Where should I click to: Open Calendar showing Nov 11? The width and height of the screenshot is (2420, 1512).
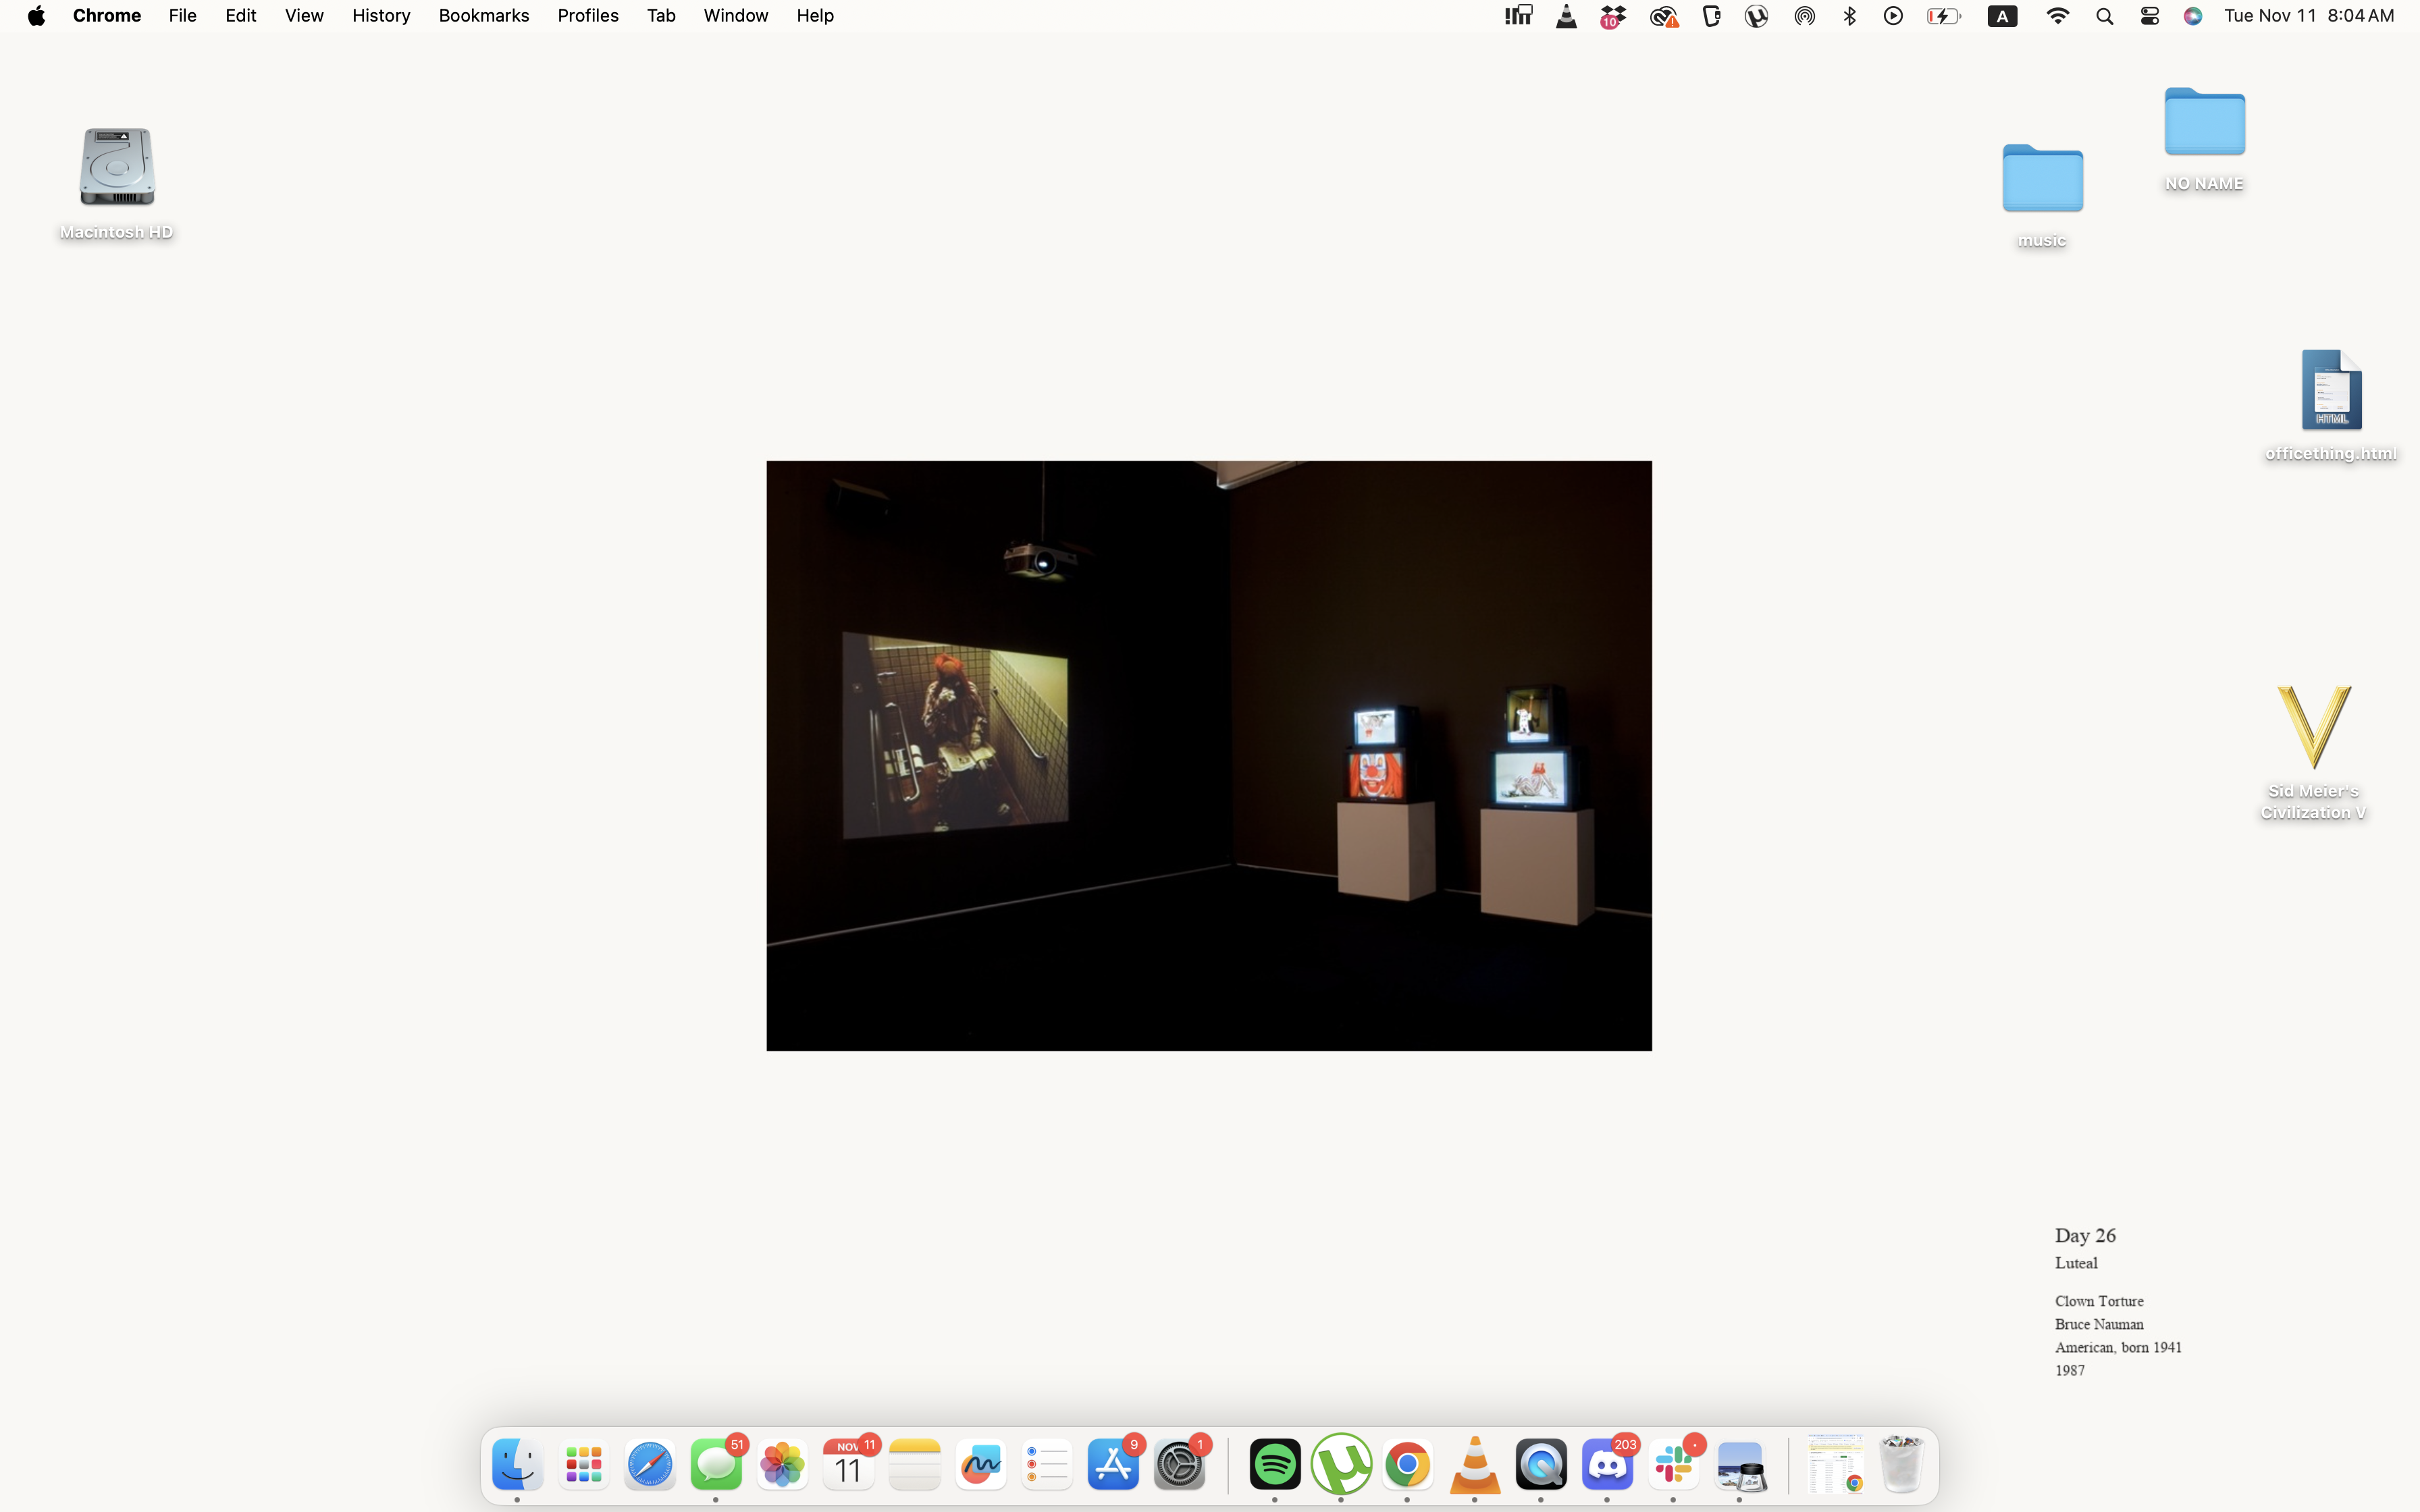(x=848, y=1465)
